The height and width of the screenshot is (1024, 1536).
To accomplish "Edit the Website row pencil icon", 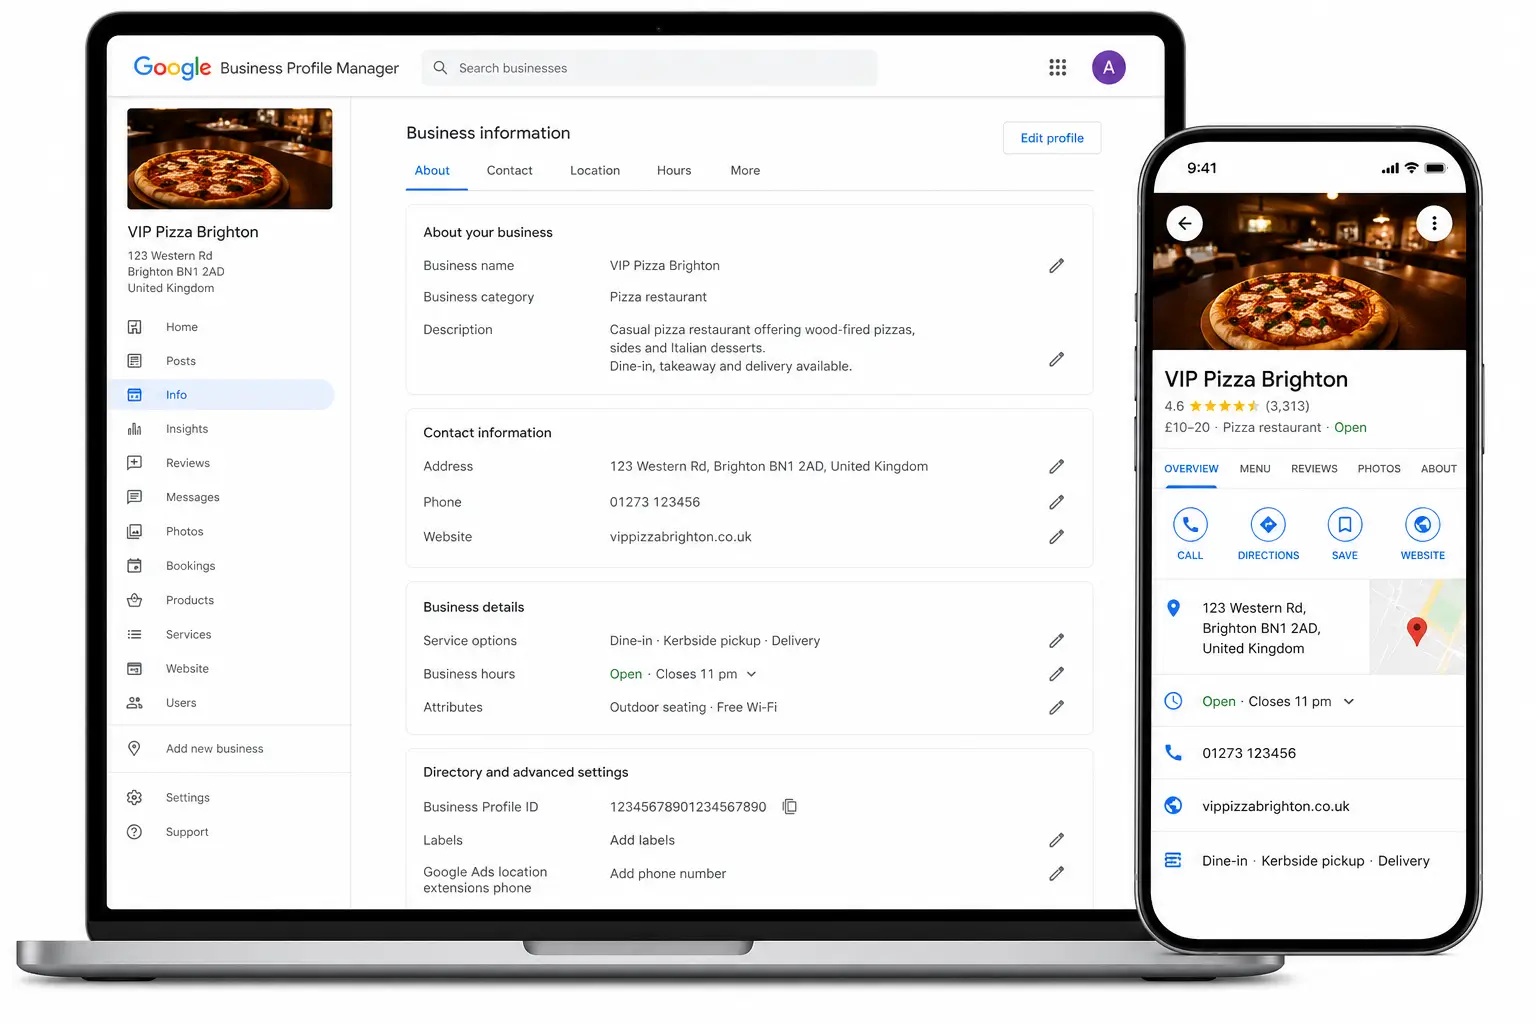I will (x=1056, y=537).
